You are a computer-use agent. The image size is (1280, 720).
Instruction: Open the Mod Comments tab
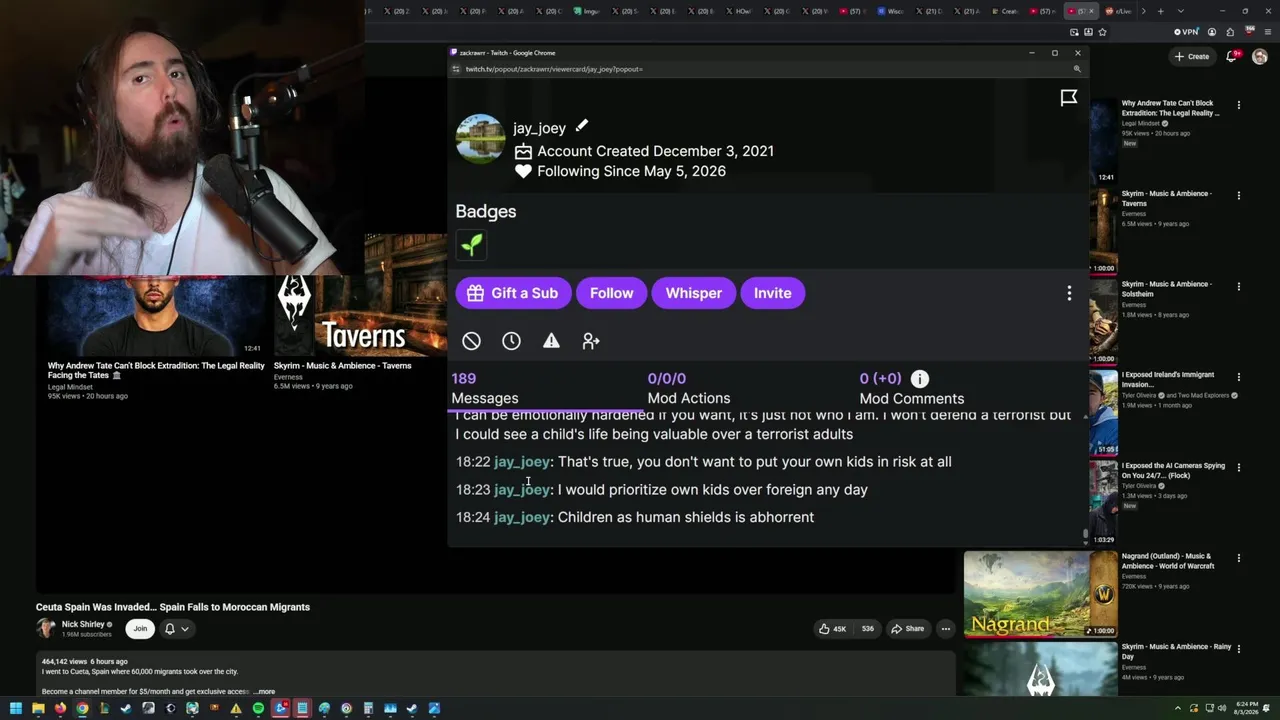click(x=912, y=388)
